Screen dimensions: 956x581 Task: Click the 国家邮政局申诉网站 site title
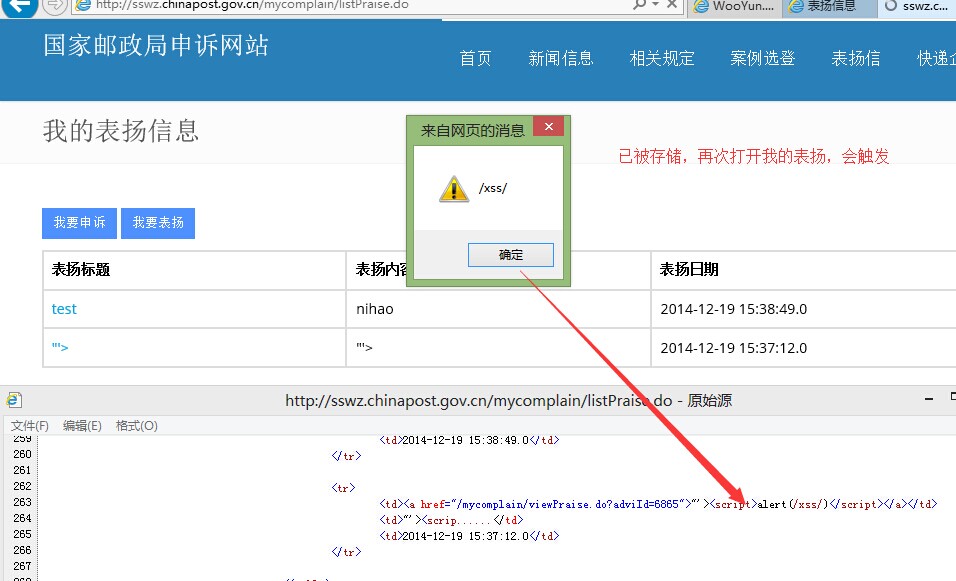155,45
